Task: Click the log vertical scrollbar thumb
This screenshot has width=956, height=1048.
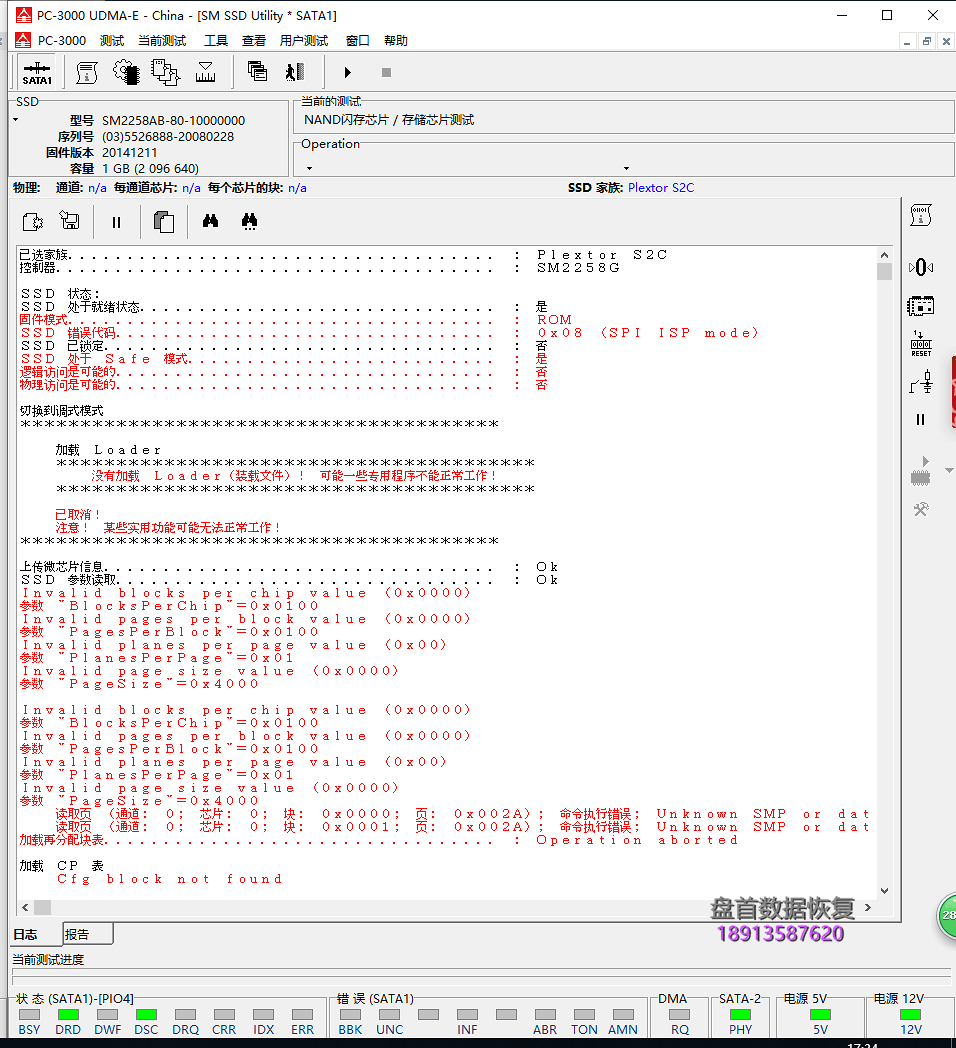Action: point(884,271)
